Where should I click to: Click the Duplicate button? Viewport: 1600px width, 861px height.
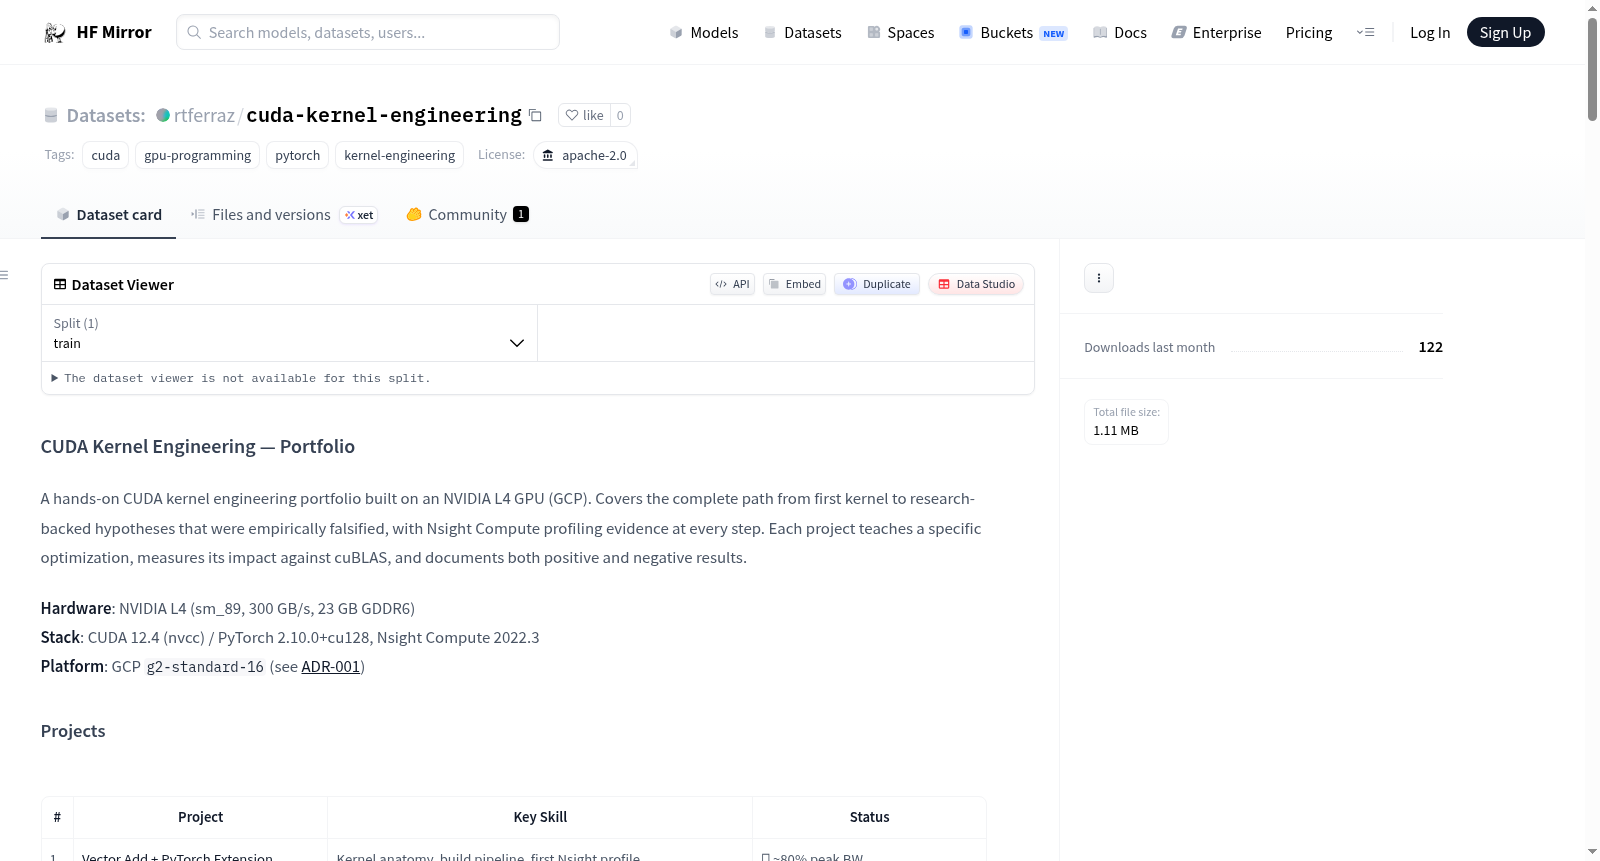point(877,284)
